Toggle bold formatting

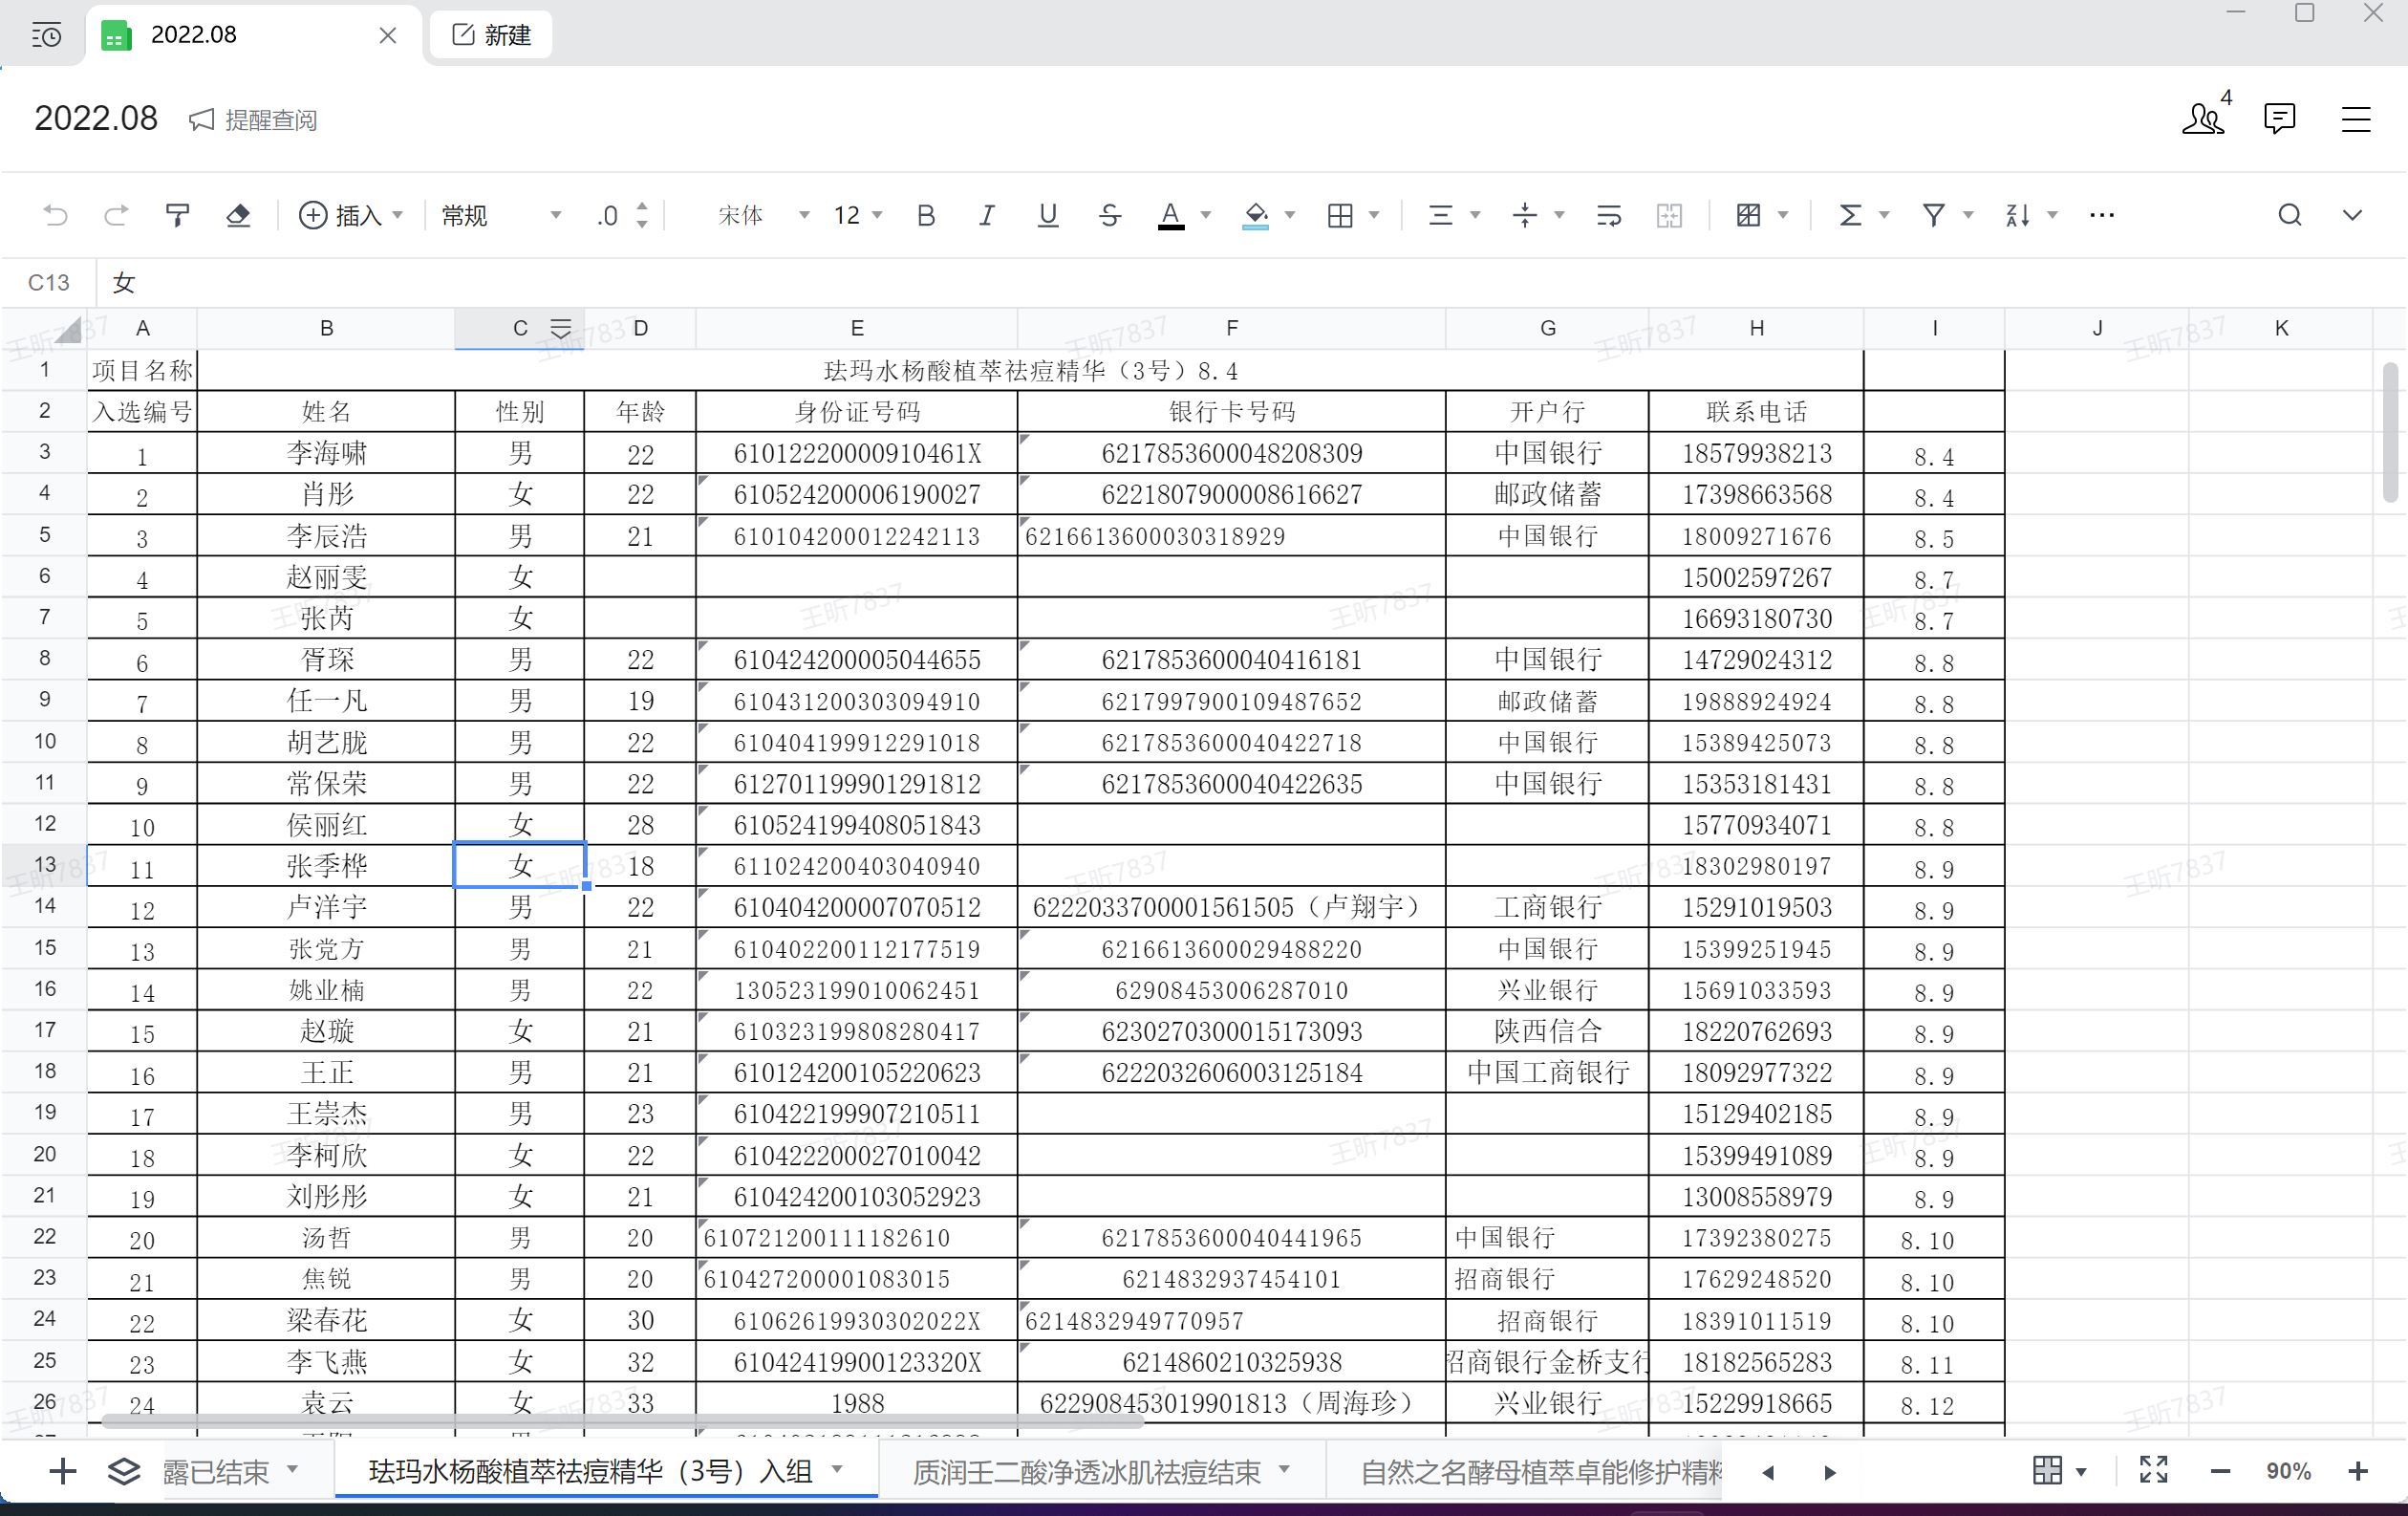click(x=926, y=215)
